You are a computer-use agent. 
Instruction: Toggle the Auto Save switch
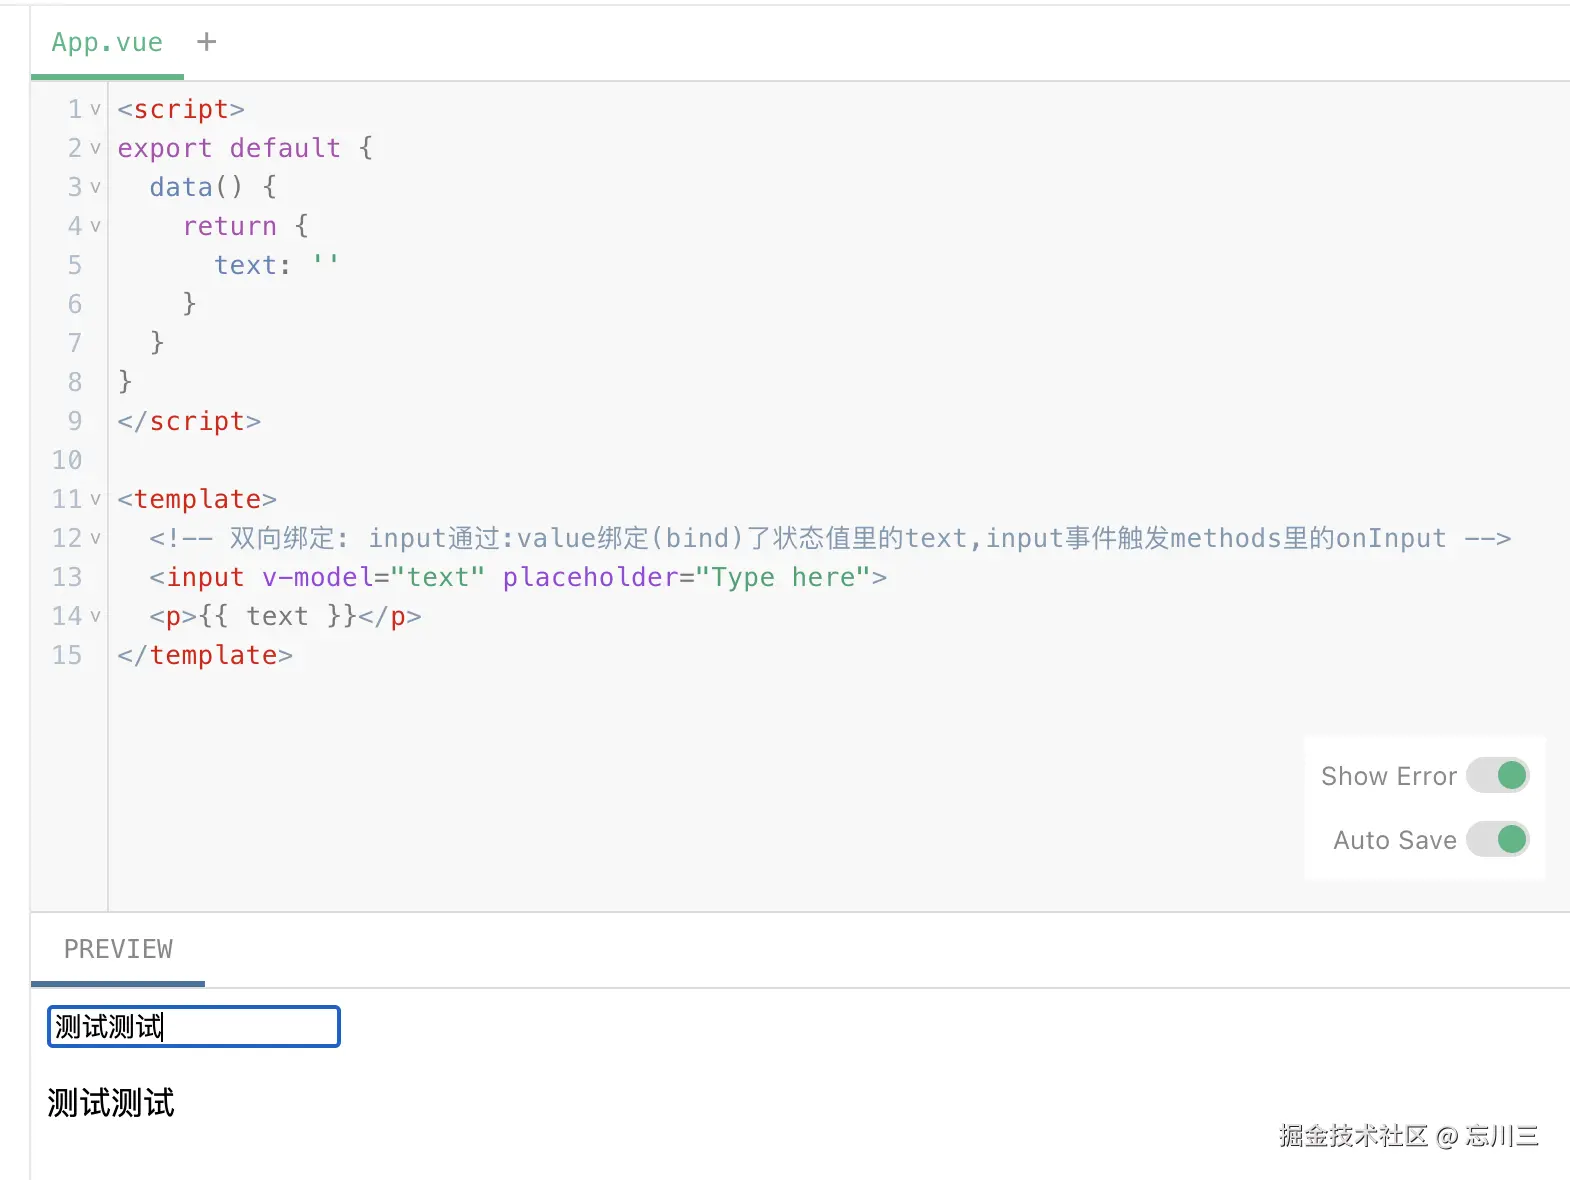click(1497, 840)
